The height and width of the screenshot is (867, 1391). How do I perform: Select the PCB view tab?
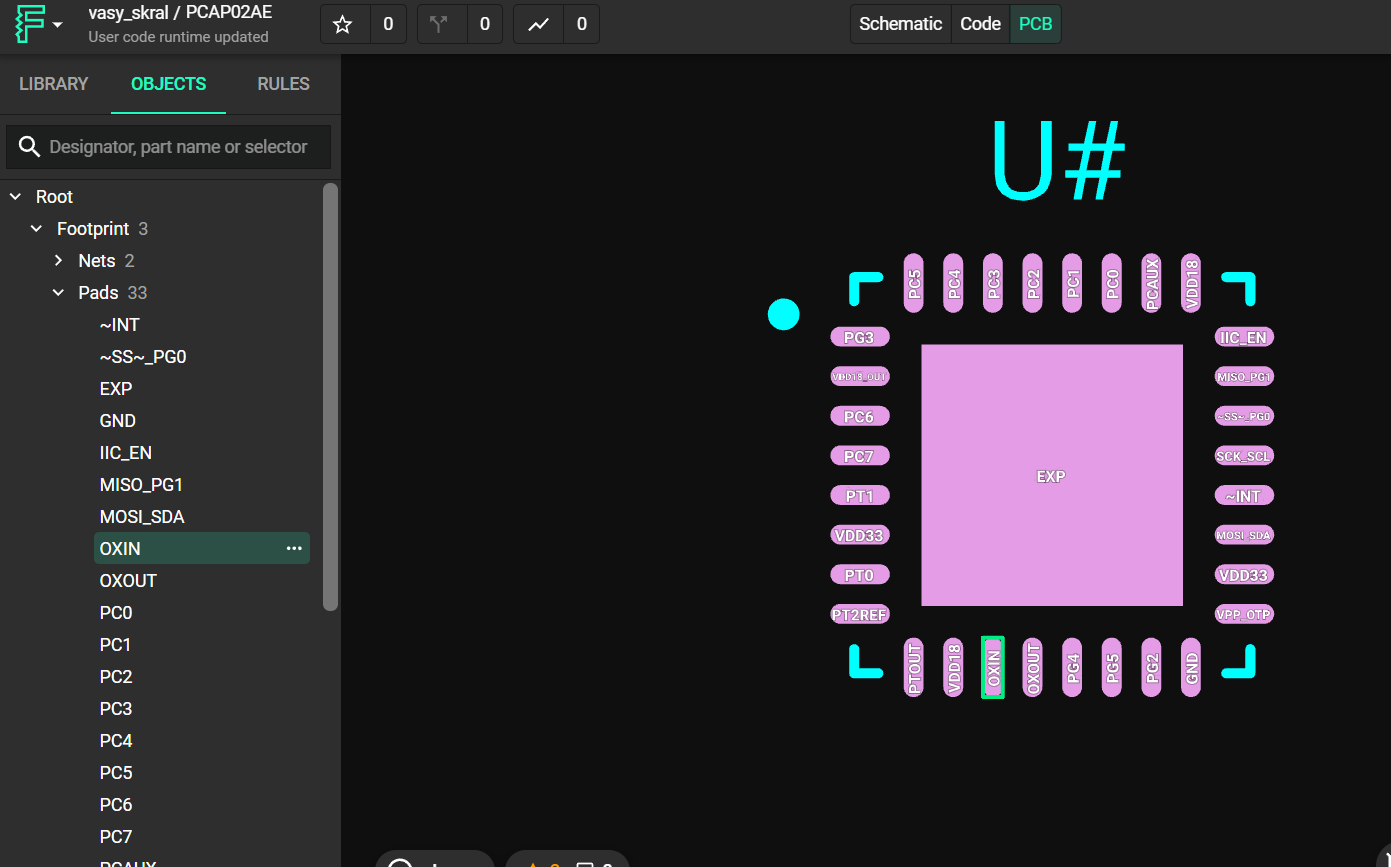1035,24
